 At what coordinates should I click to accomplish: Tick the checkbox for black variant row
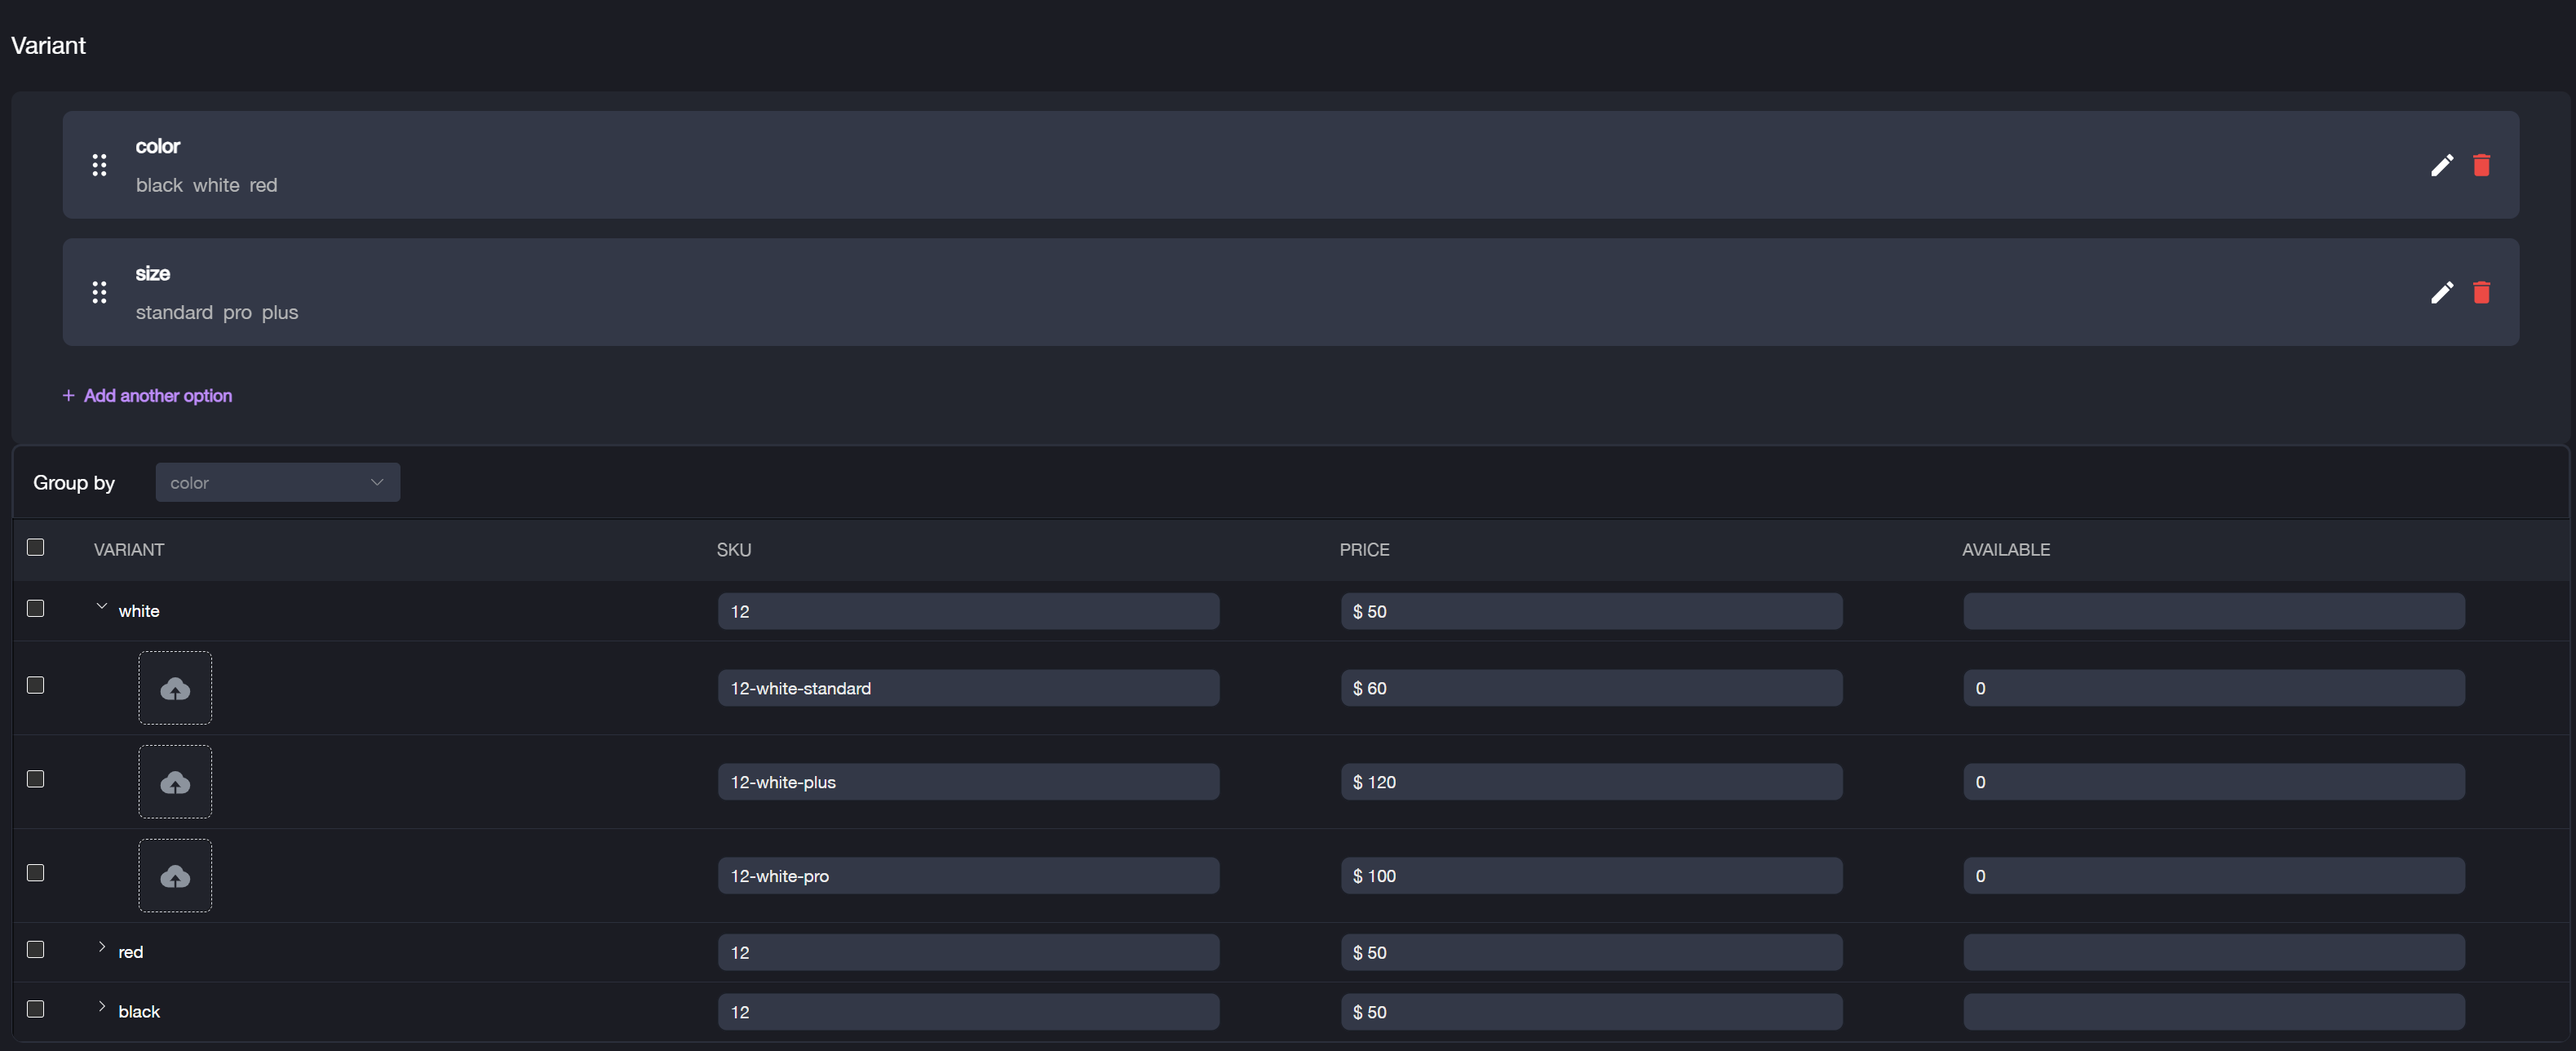(x=36, y=1009)
